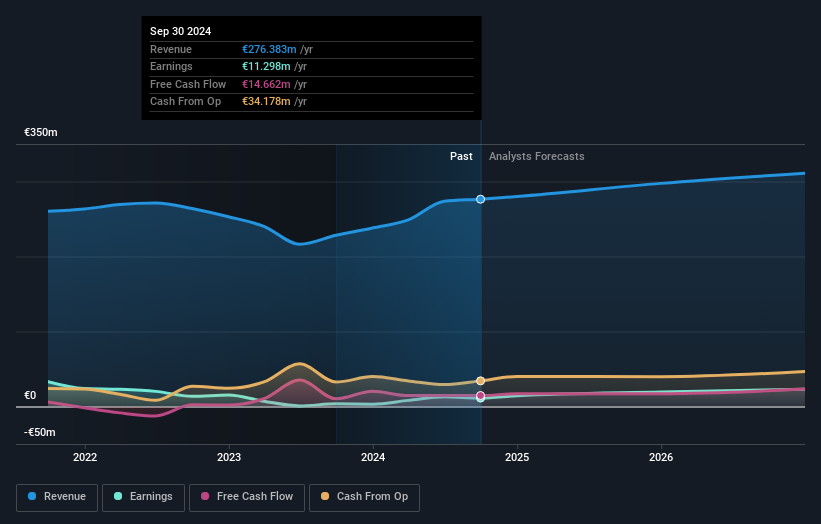Click the €276.383m revenue value
Screen dimensions: 821x524
tap(269, 49)
